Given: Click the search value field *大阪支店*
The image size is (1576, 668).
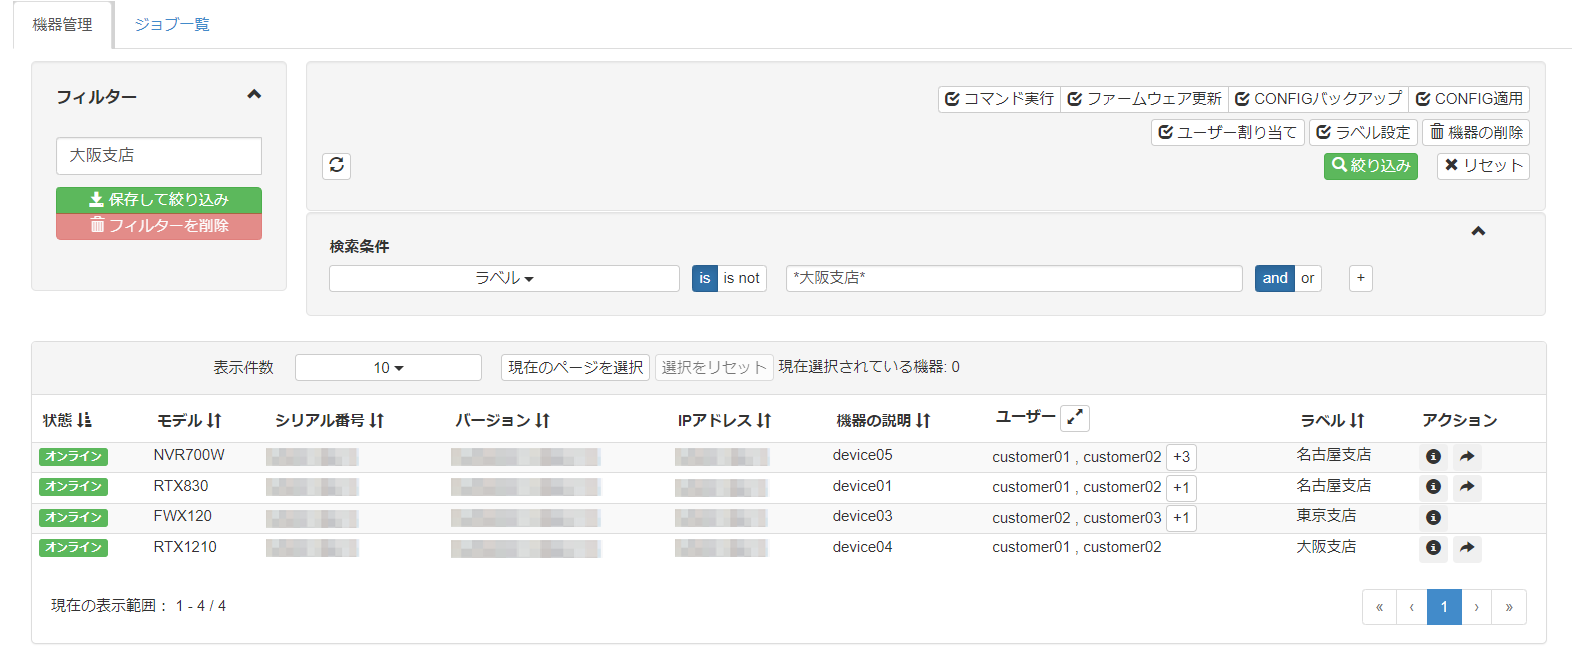Looking at the screenshot, I should click(x=1014, y=278).
